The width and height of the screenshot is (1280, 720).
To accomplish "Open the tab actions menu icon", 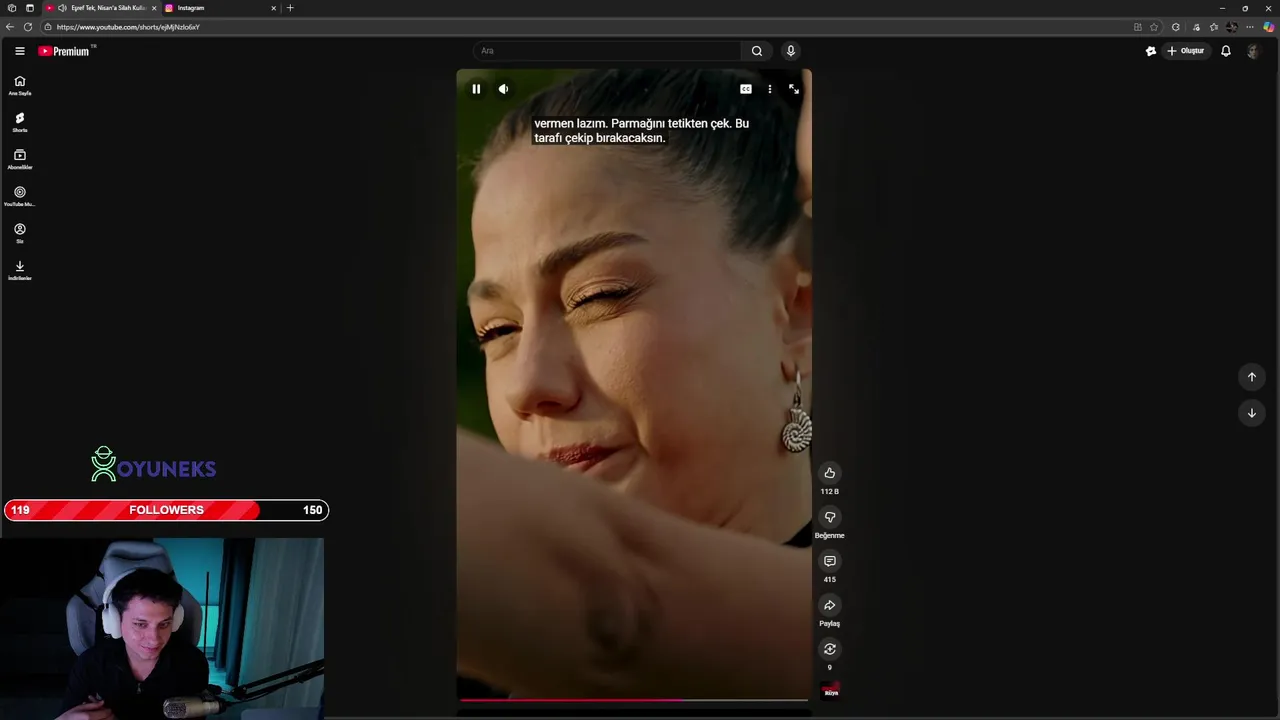I will click(x=29, y=8).
